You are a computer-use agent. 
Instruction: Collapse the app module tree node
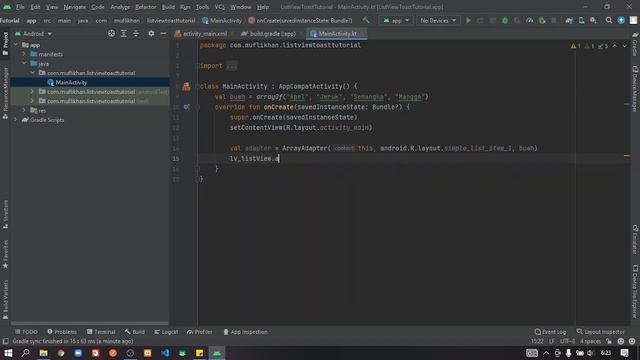16,45
